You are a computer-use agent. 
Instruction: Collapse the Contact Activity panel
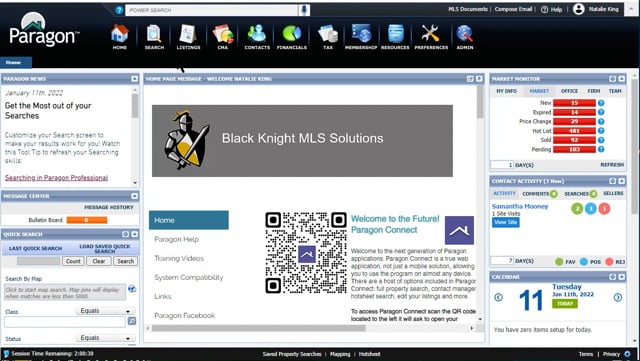(621, 181)
